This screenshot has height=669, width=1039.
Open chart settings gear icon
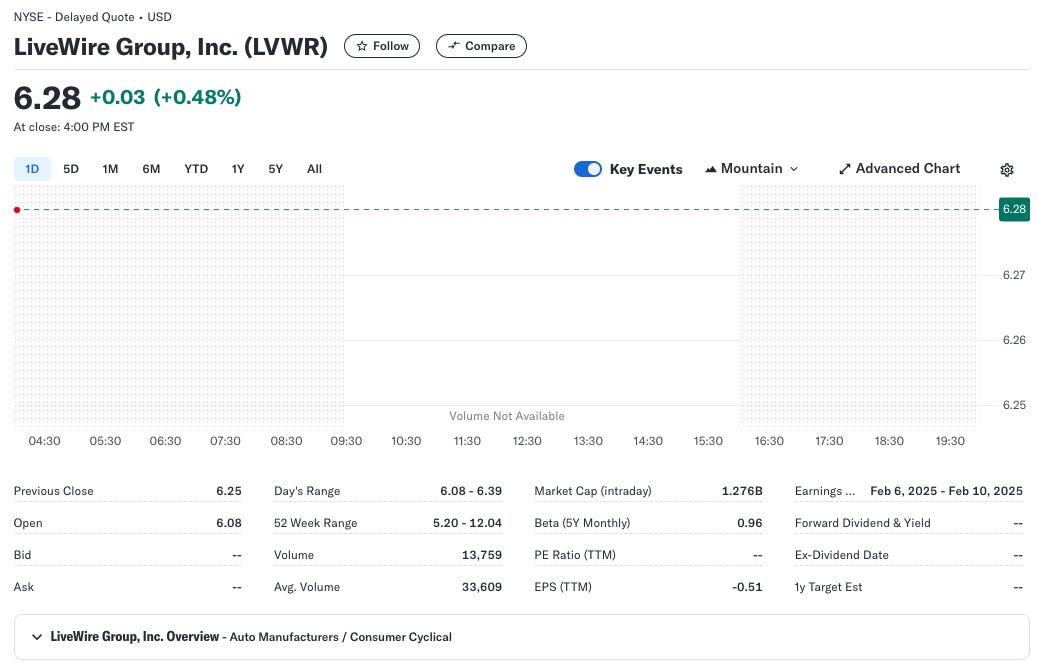tap(1007, 170)
